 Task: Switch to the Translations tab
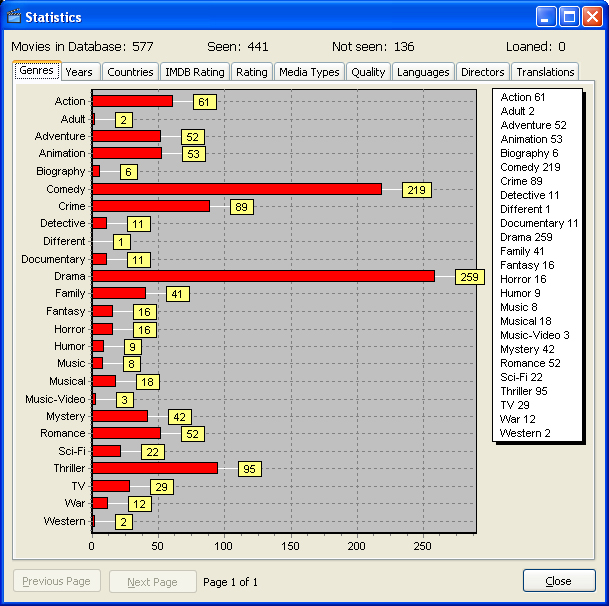point(545,72)
